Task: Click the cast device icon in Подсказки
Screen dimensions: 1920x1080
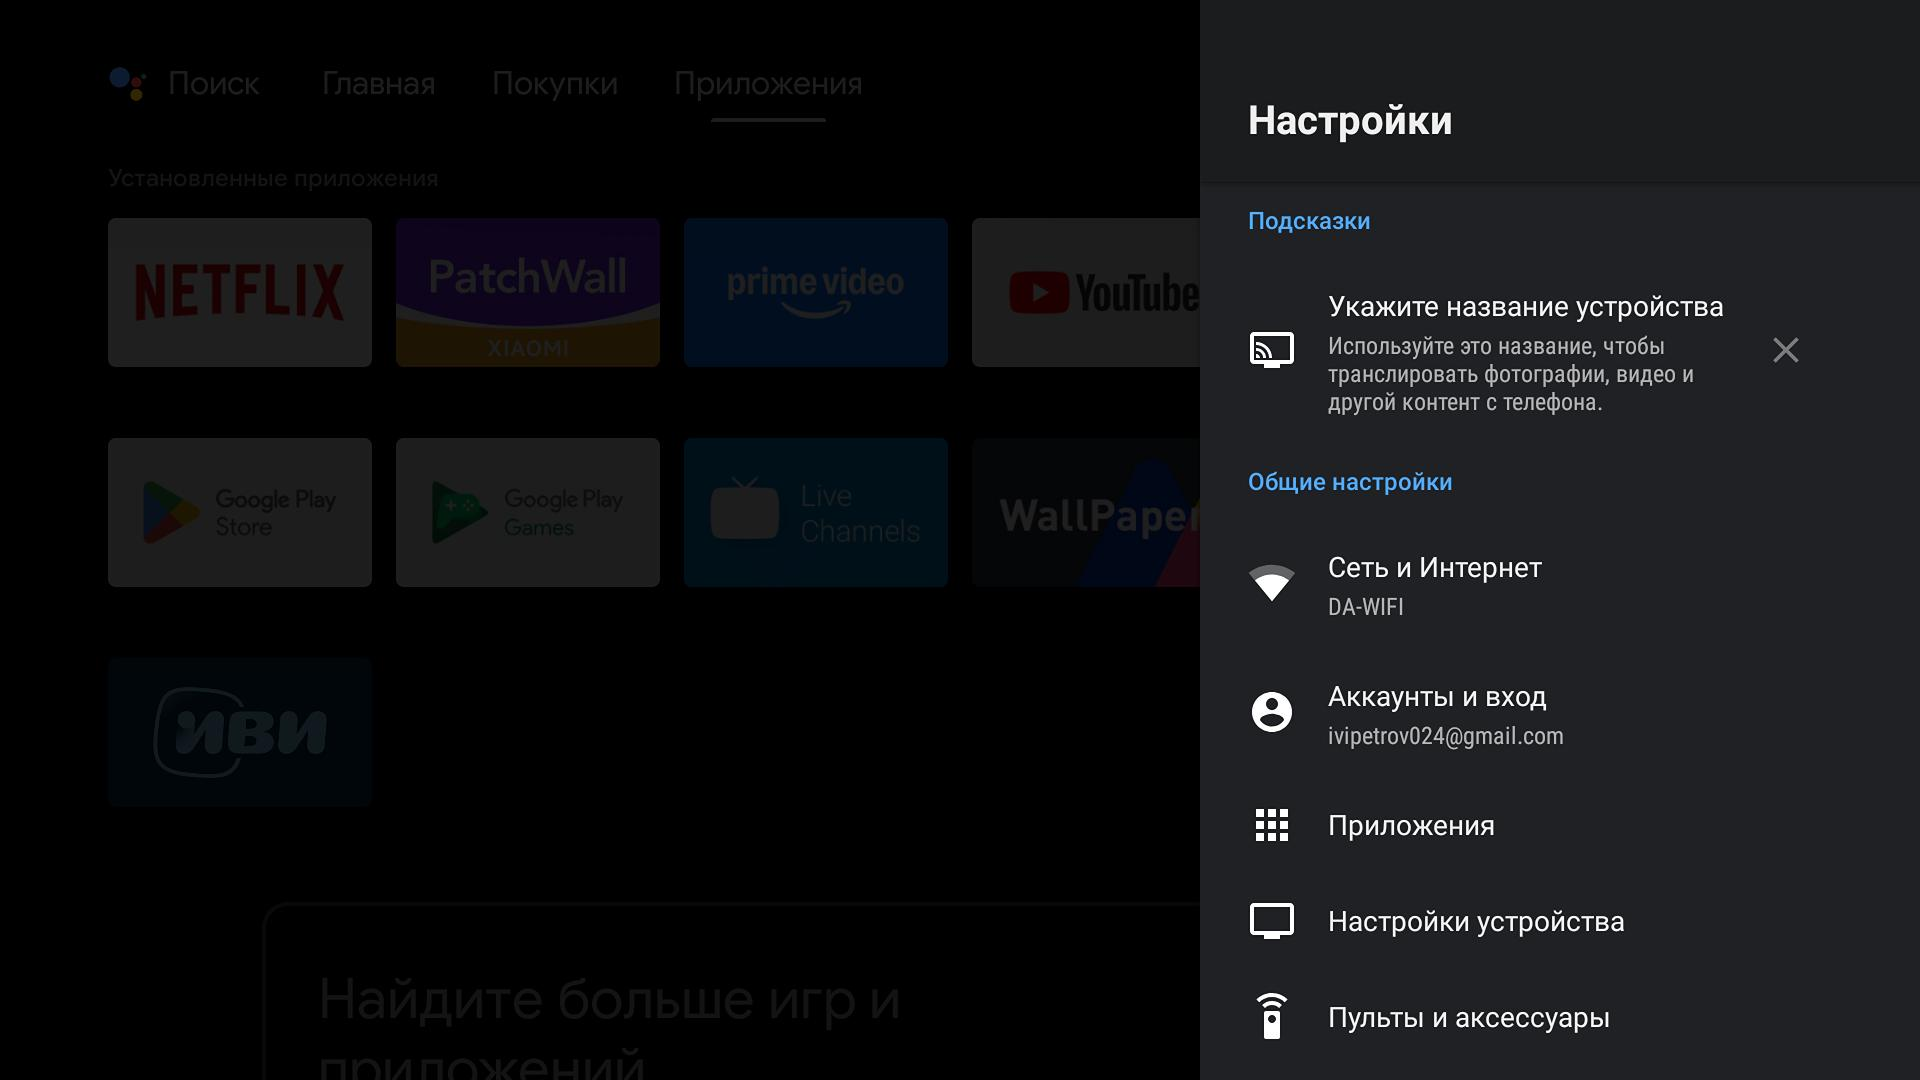Action: coord(1272,350)
